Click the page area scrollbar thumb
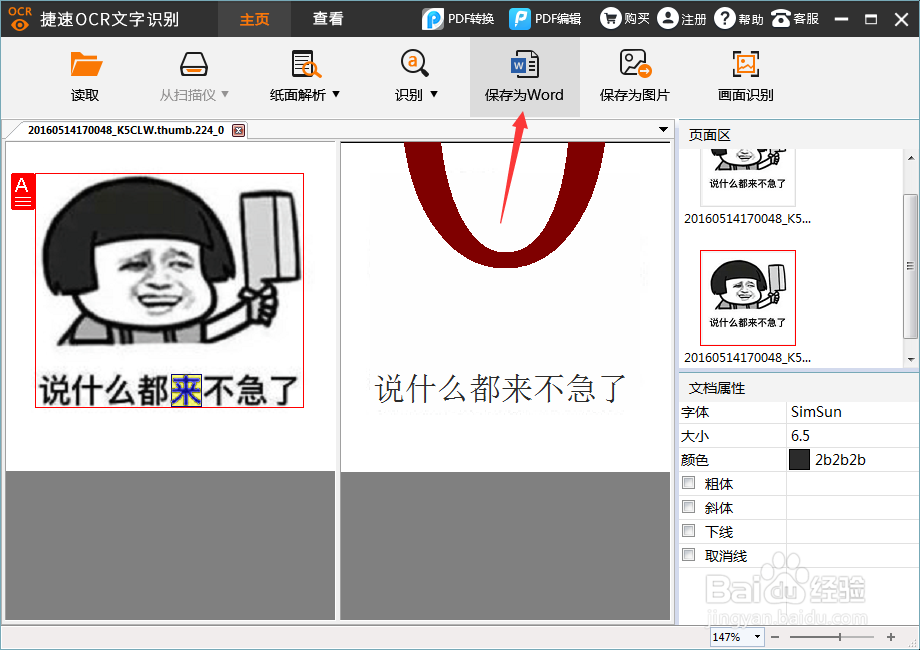 pyautogui.click(x=911, y=266)
